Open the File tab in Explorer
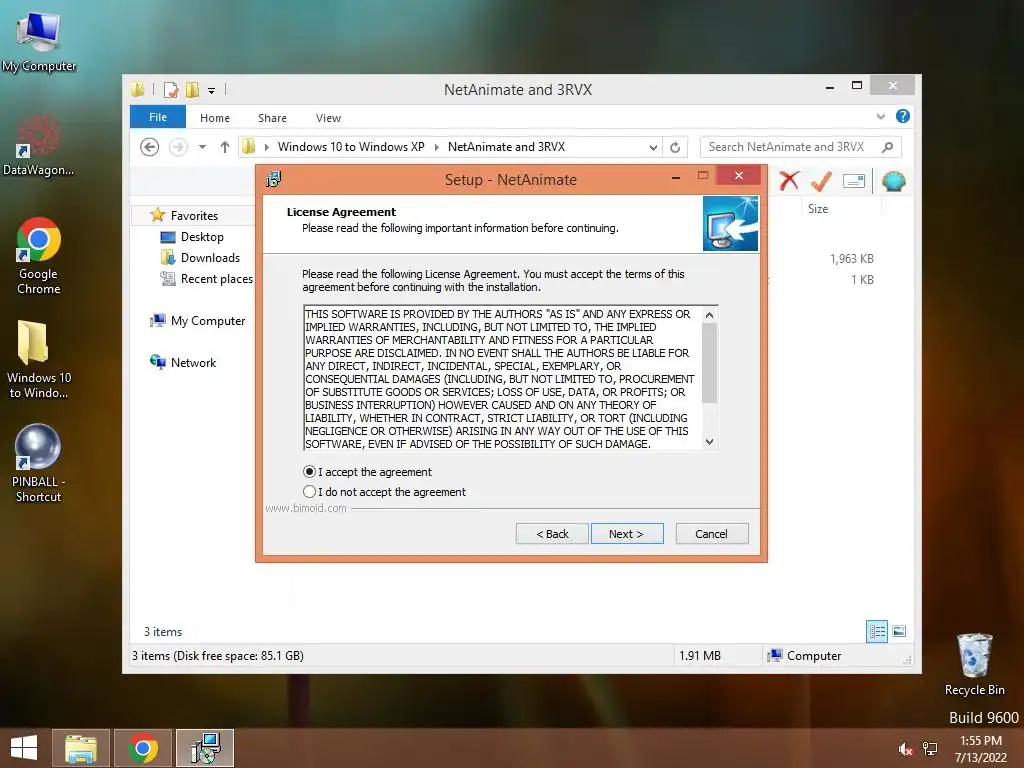The width and height of the screenshot is (1024, 768). pos(158,118)
